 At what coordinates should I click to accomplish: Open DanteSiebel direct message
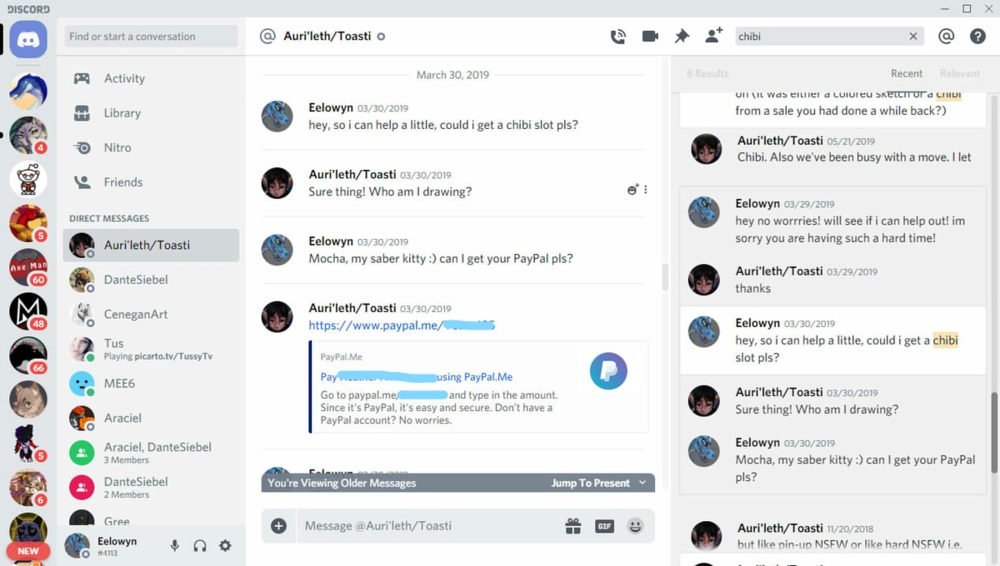pyautogui.click(x=151, y=279)
